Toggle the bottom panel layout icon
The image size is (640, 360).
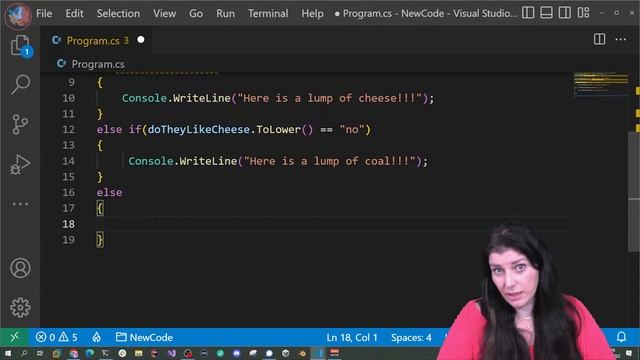(x=546, y=13)
